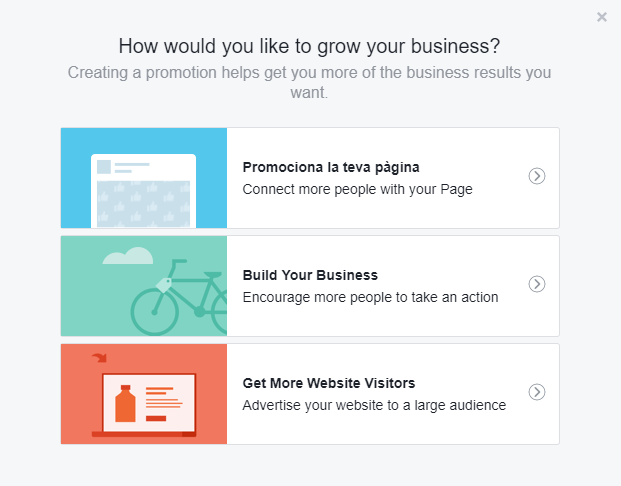Click the cloud icon above the bicycle
621x486 pixels.
(127, 256)
